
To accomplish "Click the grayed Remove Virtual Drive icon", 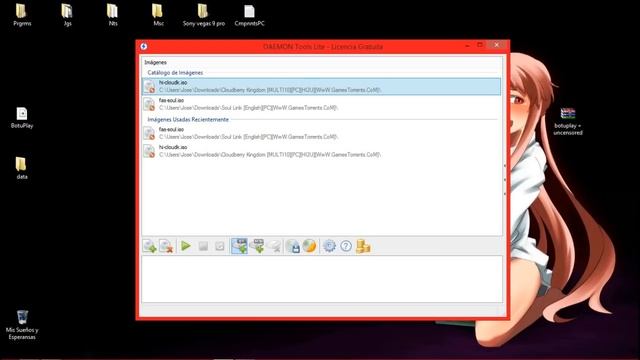I will click(x=275, y=246).
